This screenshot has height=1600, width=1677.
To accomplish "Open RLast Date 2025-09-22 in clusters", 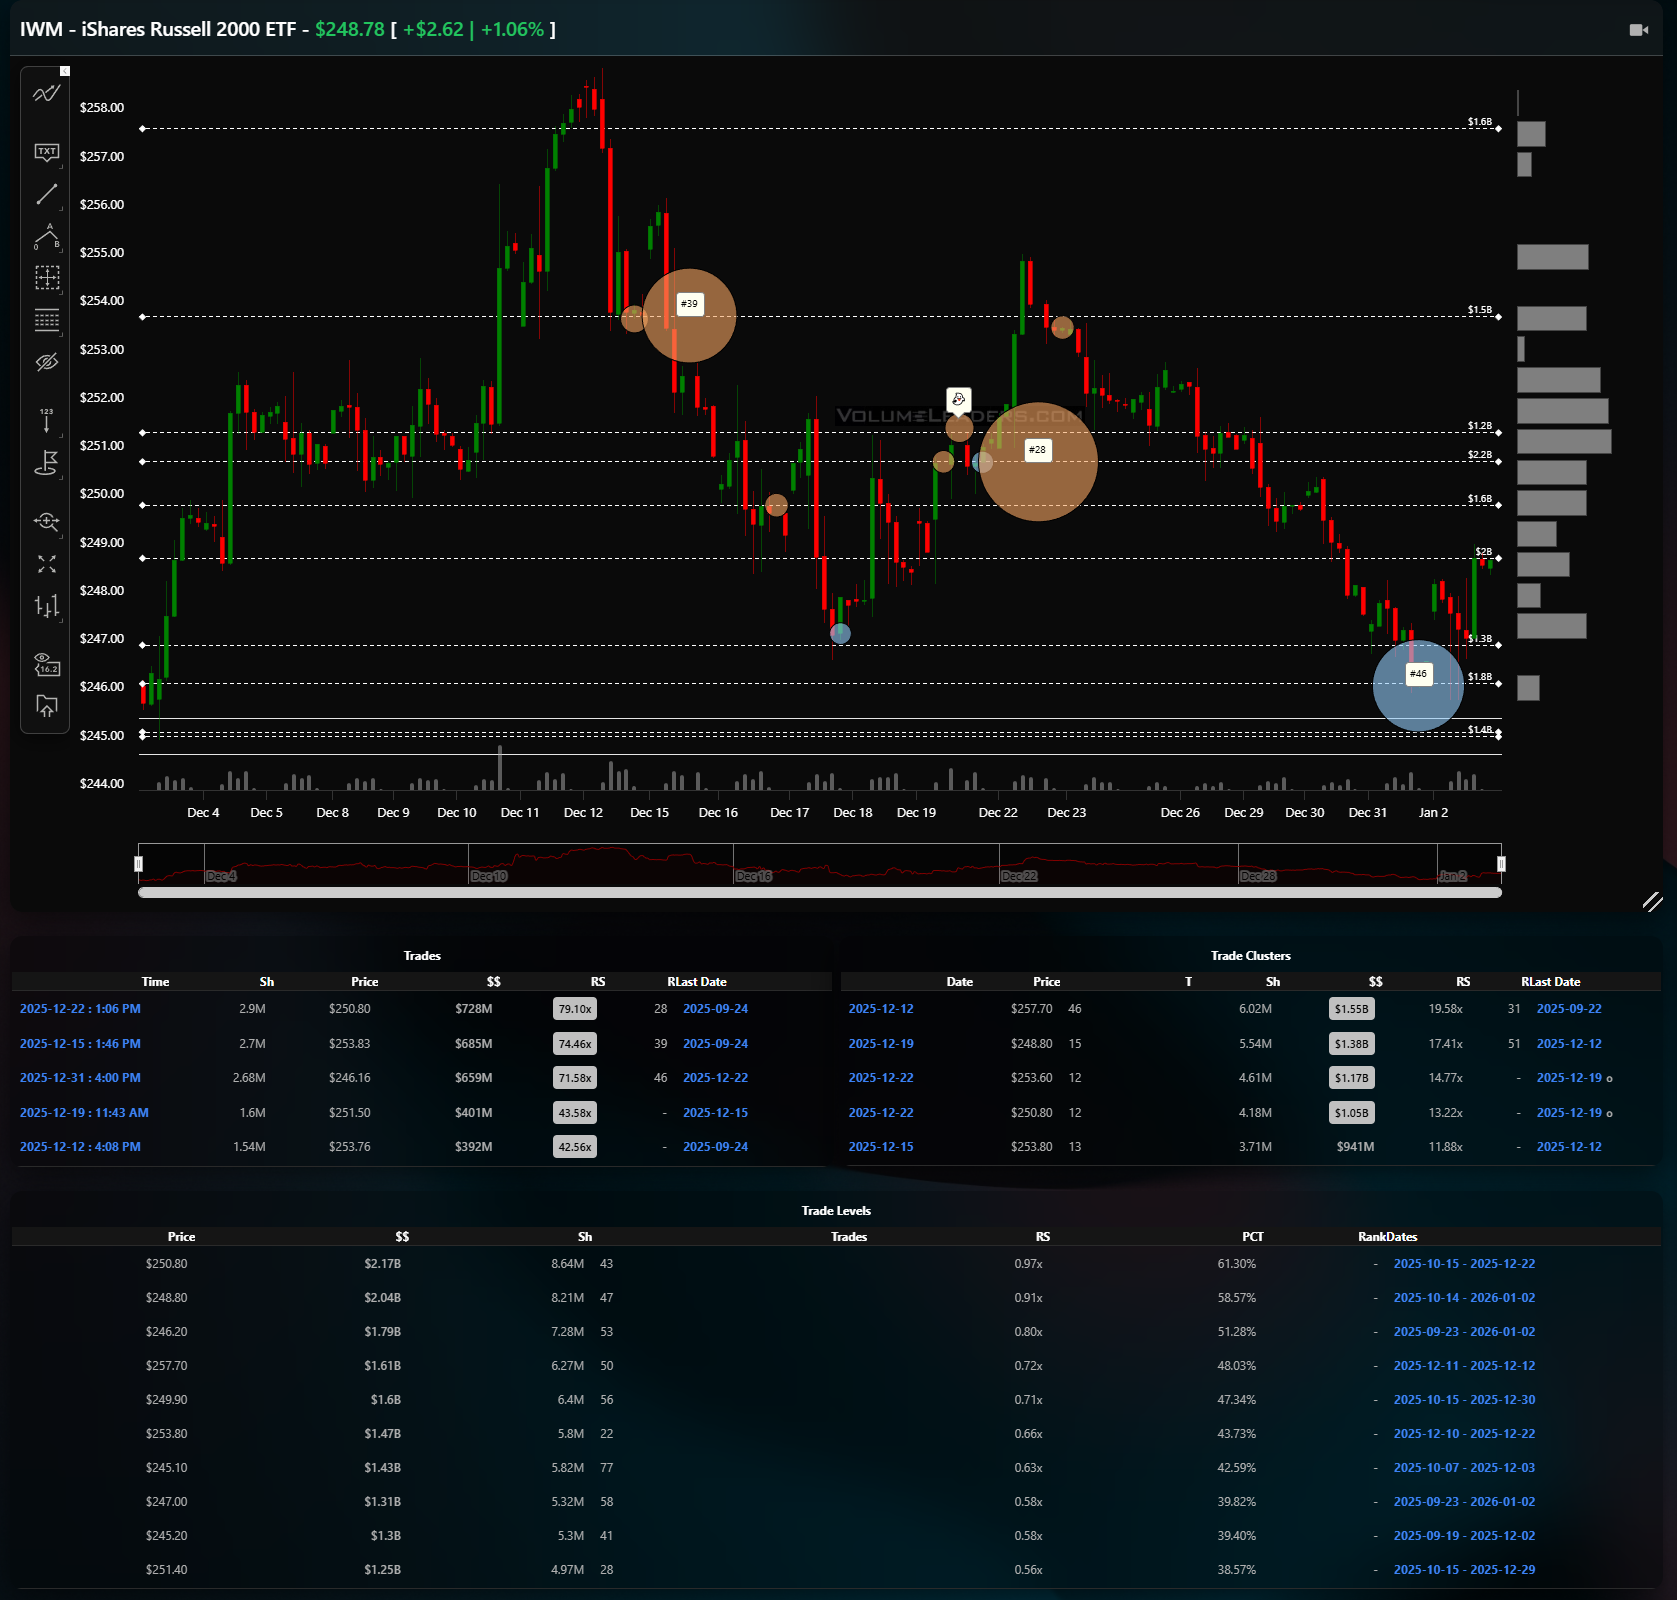I will 1569,1009.
